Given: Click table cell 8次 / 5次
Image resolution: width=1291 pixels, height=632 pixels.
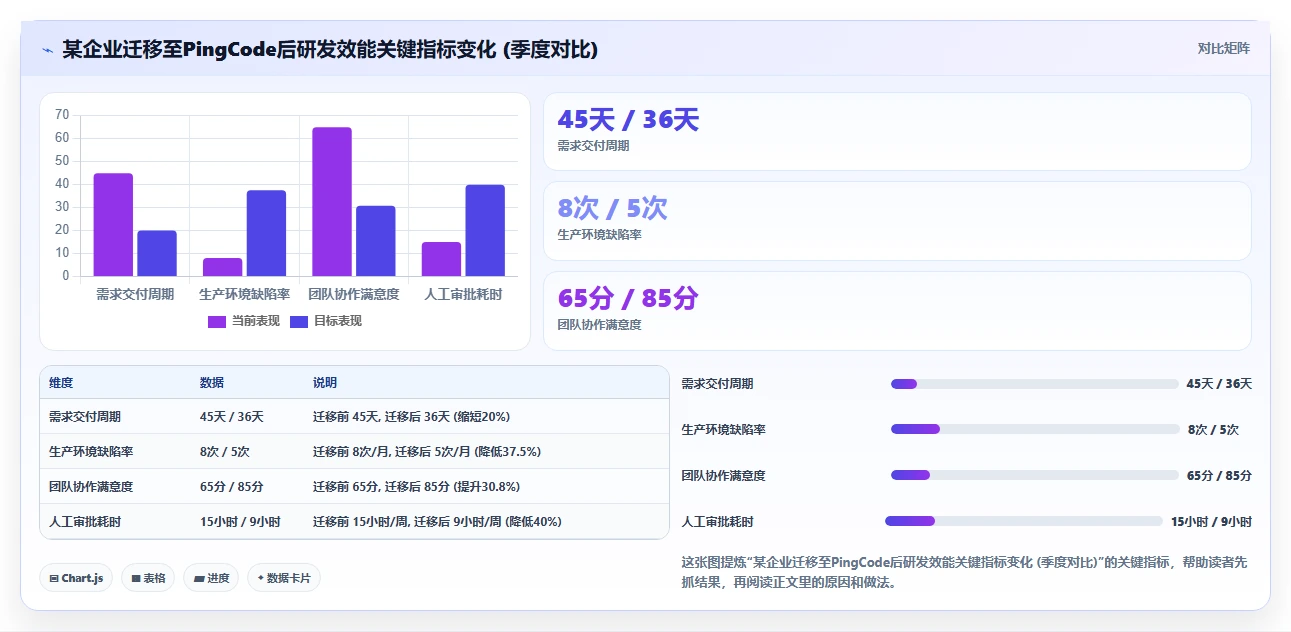Looking at the screenshot, I should (x=225, y=451).
